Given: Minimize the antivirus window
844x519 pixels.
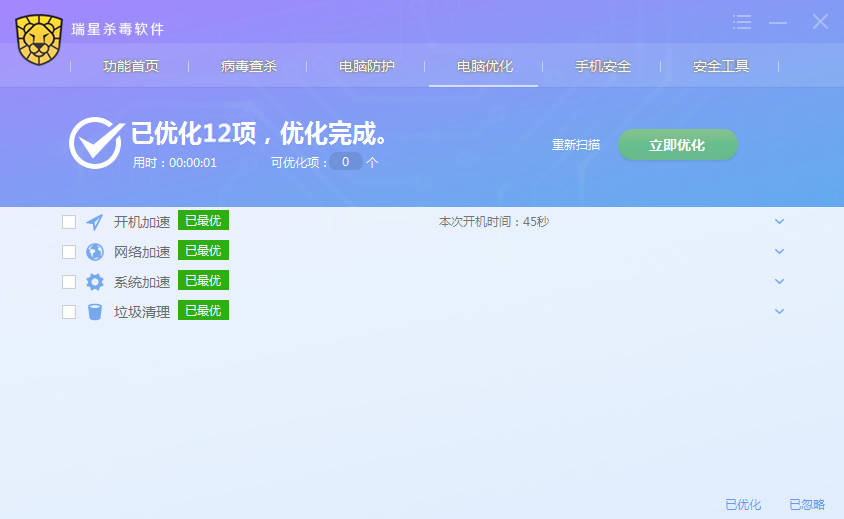Looking at the screenshot, I should 778,22.
